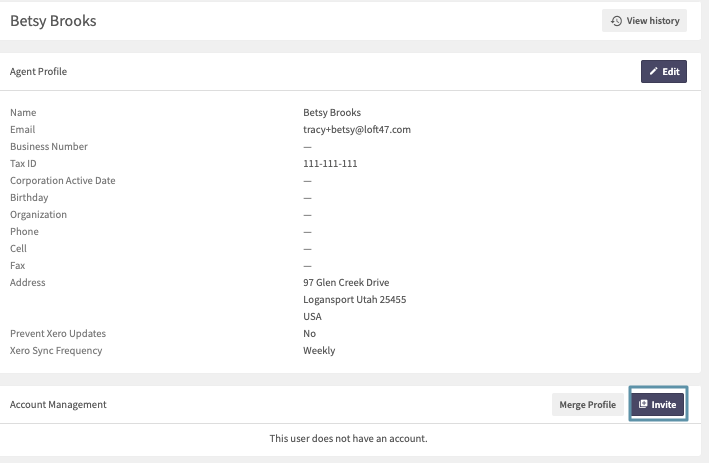Image resolution: width=709 pixels, height=463 pixels.
Task: Click the Corporation Active Date label
Action: click(63, 181)
